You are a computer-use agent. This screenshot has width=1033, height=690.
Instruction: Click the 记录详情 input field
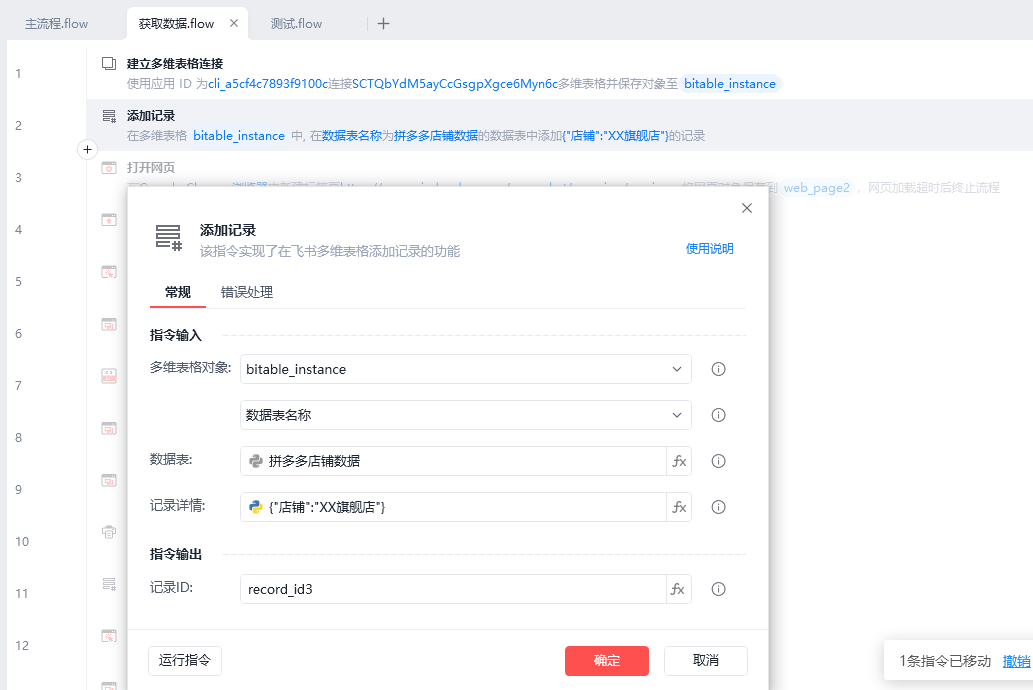pos(453,507)
